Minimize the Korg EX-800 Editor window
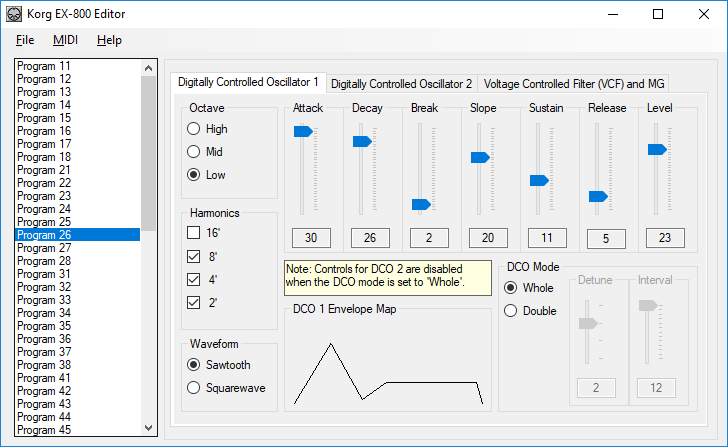 click(x=613, y=14)
